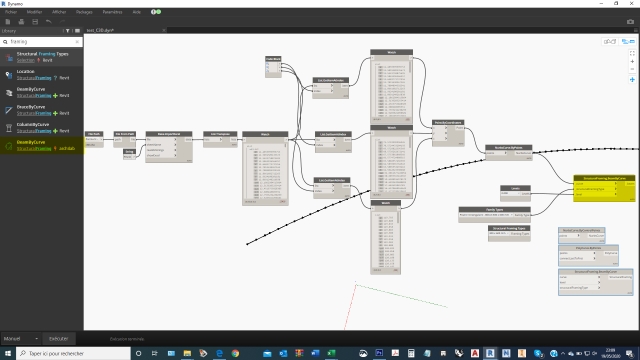Open Word from the taskbar
This screenshot has height=360, width=640.
[x=315, y=353]
